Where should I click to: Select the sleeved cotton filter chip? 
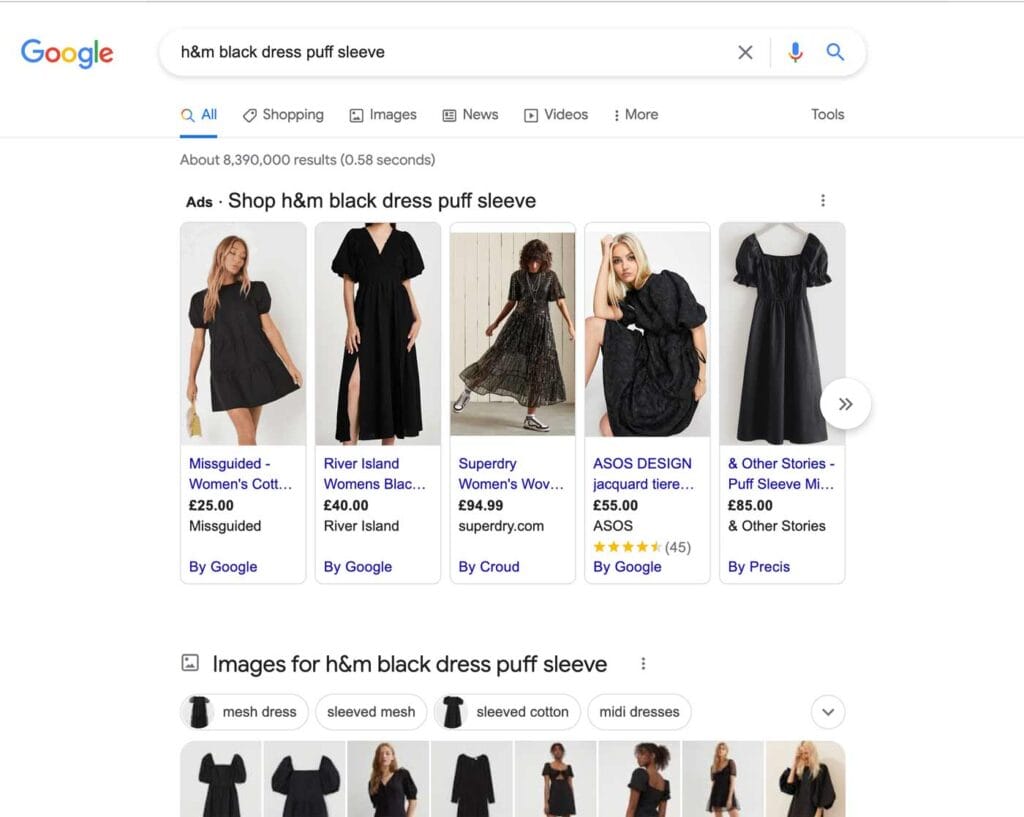(507, 712)
